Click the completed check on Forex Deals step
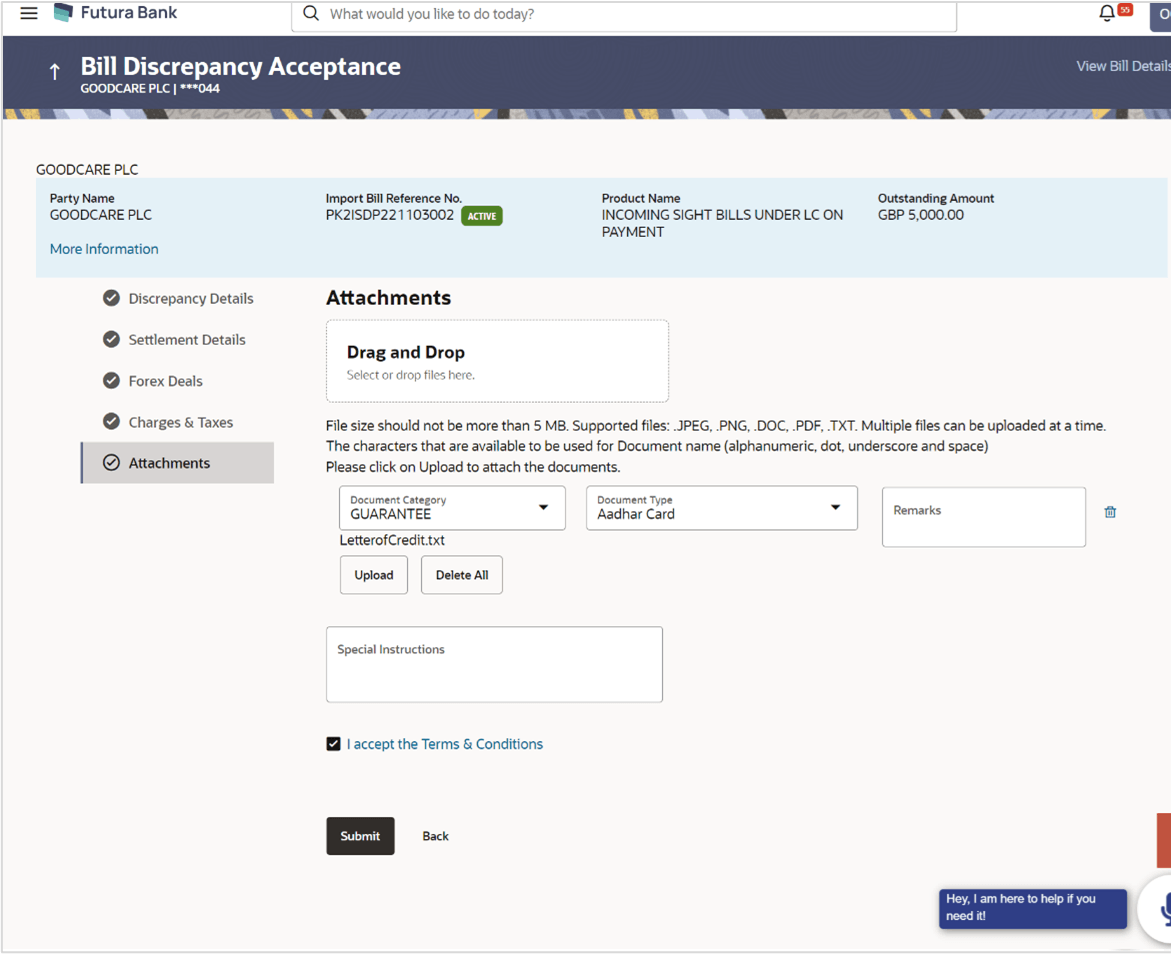1171x954 pixels. click(x=111, y=380)
